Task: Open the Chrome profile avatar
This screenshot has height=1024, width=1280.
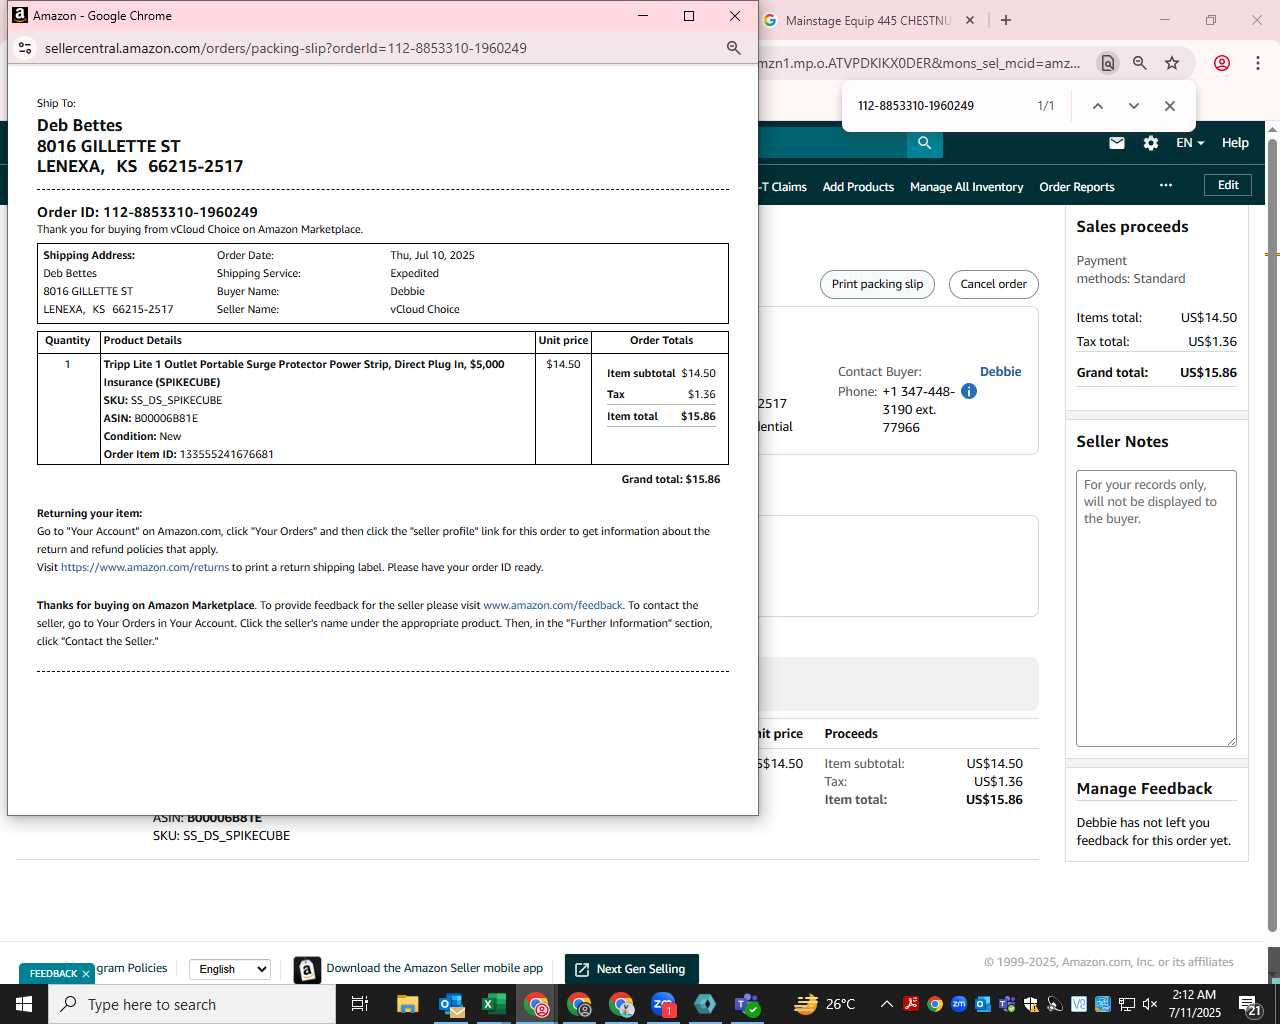Action: coord(1221,63)
